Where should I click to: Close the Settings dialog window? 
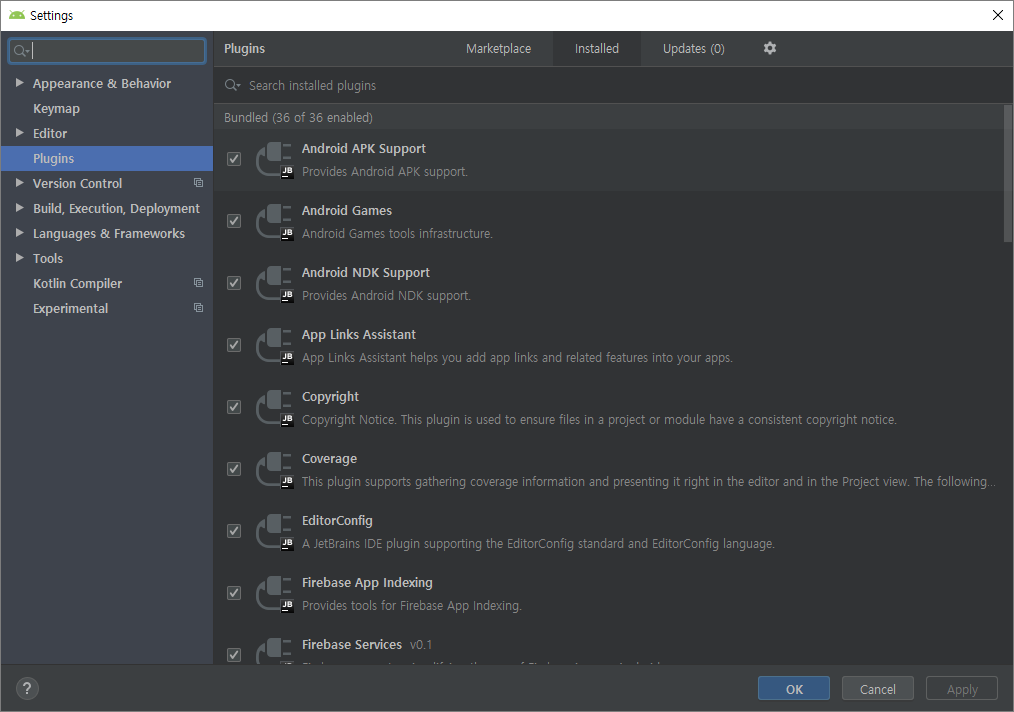click(997, 15)
